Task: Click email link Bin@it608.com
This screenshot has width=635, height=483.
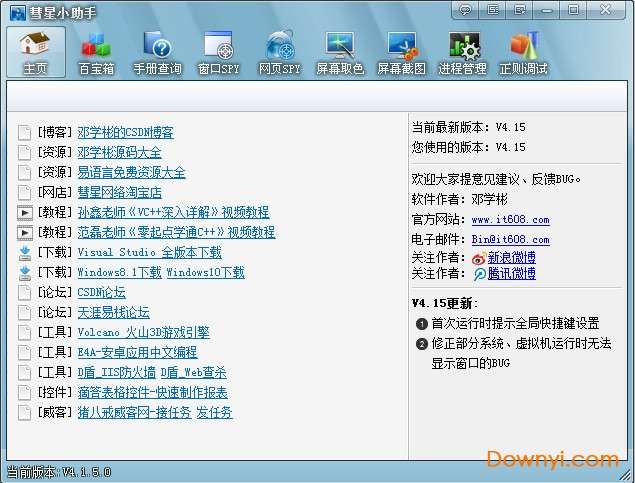Action: click(511, 240)
